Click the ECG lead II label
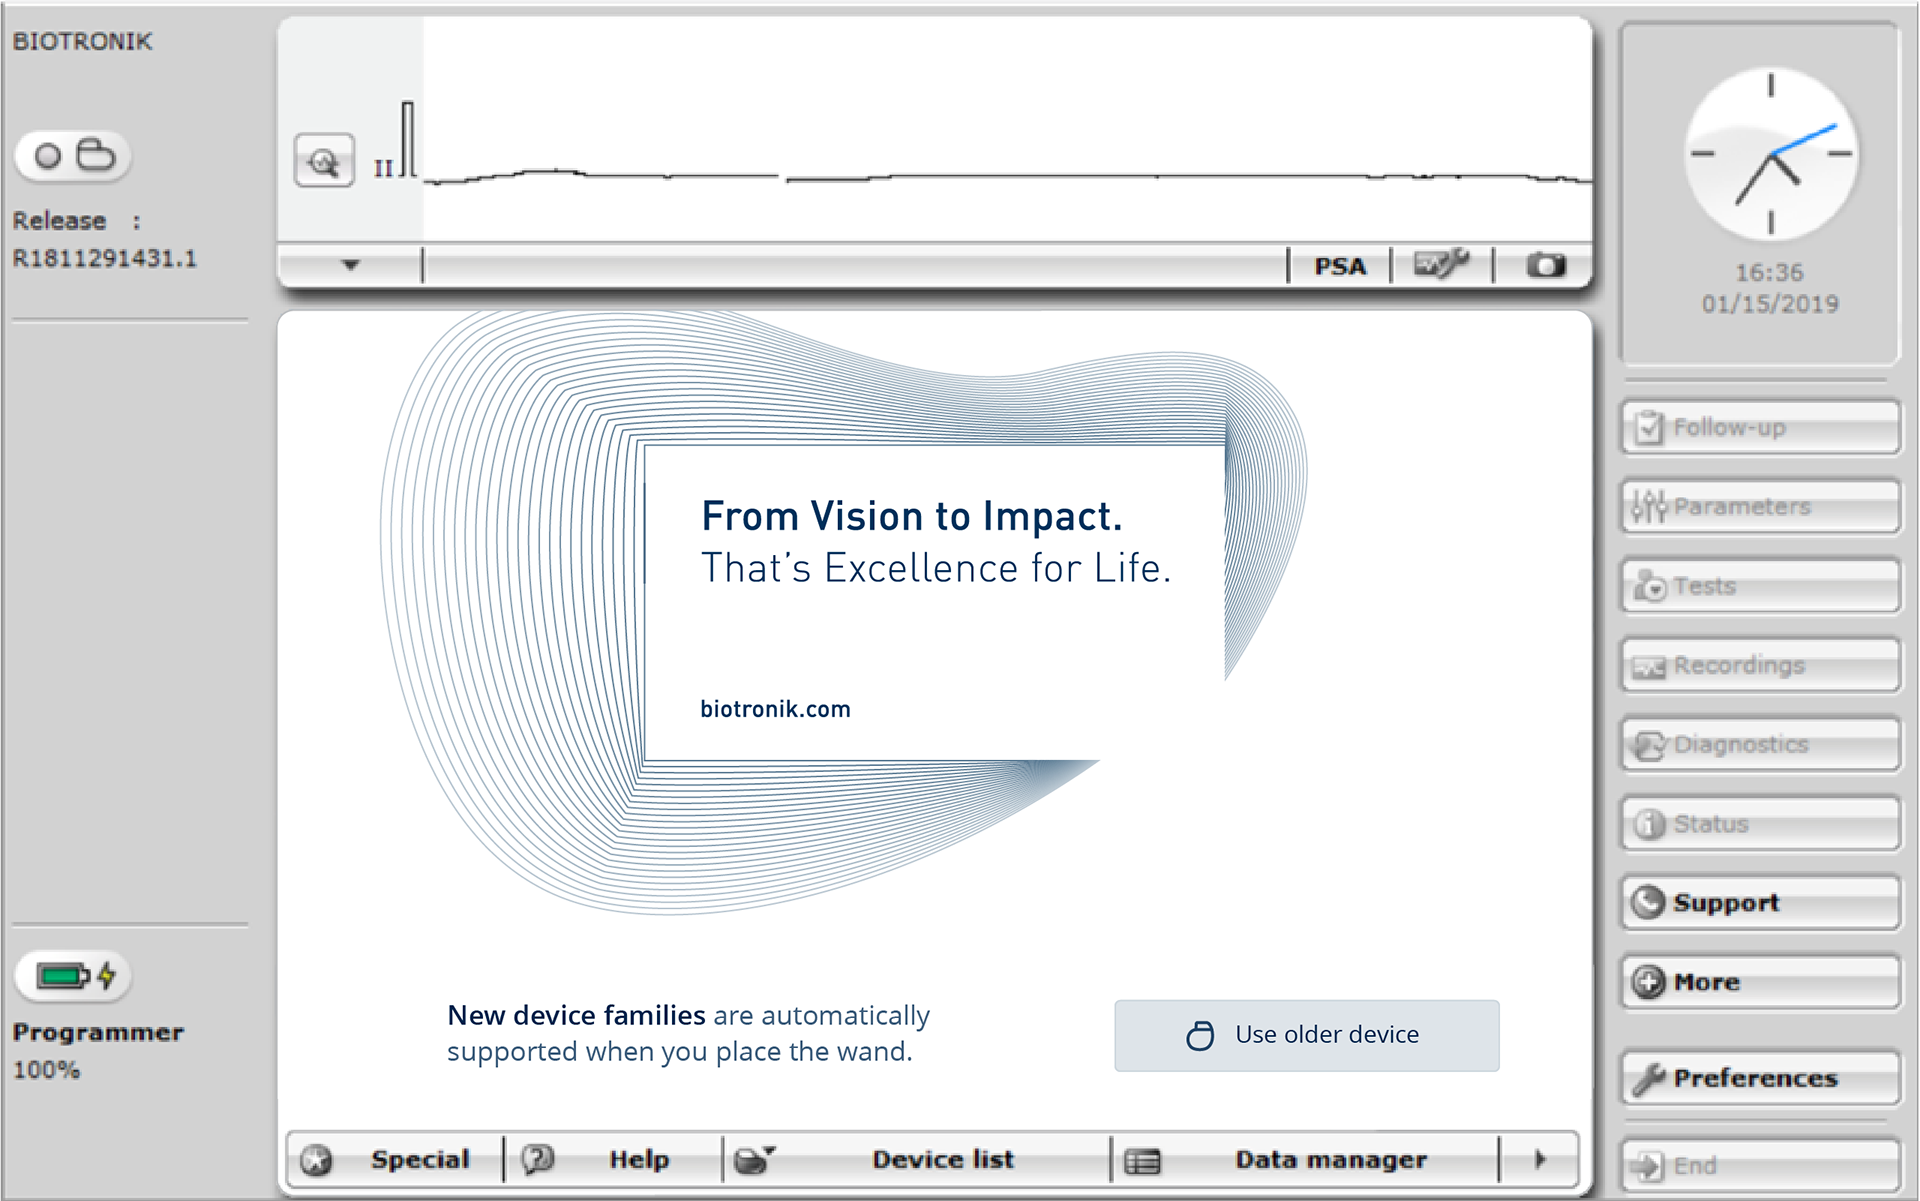Viewport: 1920px width, 1201px height. [383, 168]
